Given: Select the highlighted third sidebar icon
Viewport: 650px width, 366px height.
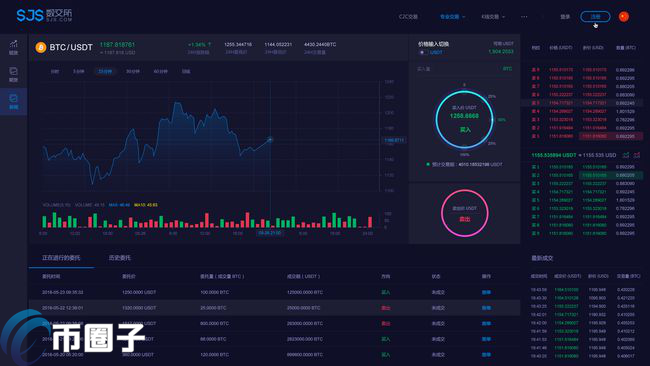Looking at the screenshot, I should click(14, 102).
